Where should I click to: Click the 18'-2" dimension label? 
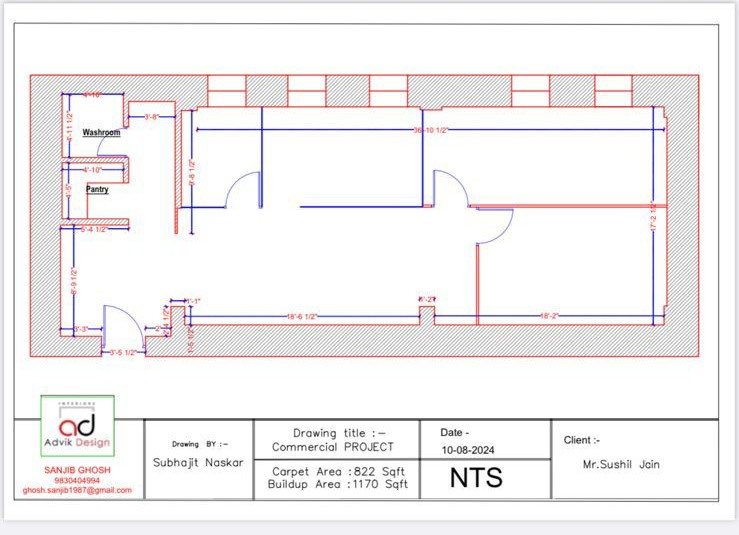[x=550, y=317]
